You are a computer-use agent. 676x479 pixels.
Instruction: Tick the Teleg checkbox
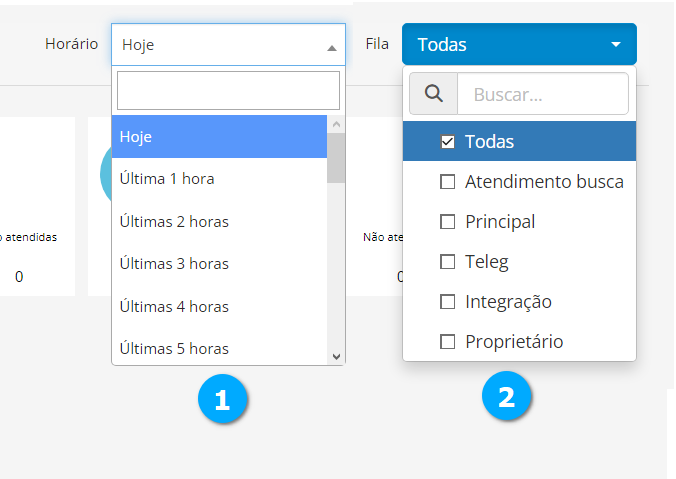[x=448, y=262]
